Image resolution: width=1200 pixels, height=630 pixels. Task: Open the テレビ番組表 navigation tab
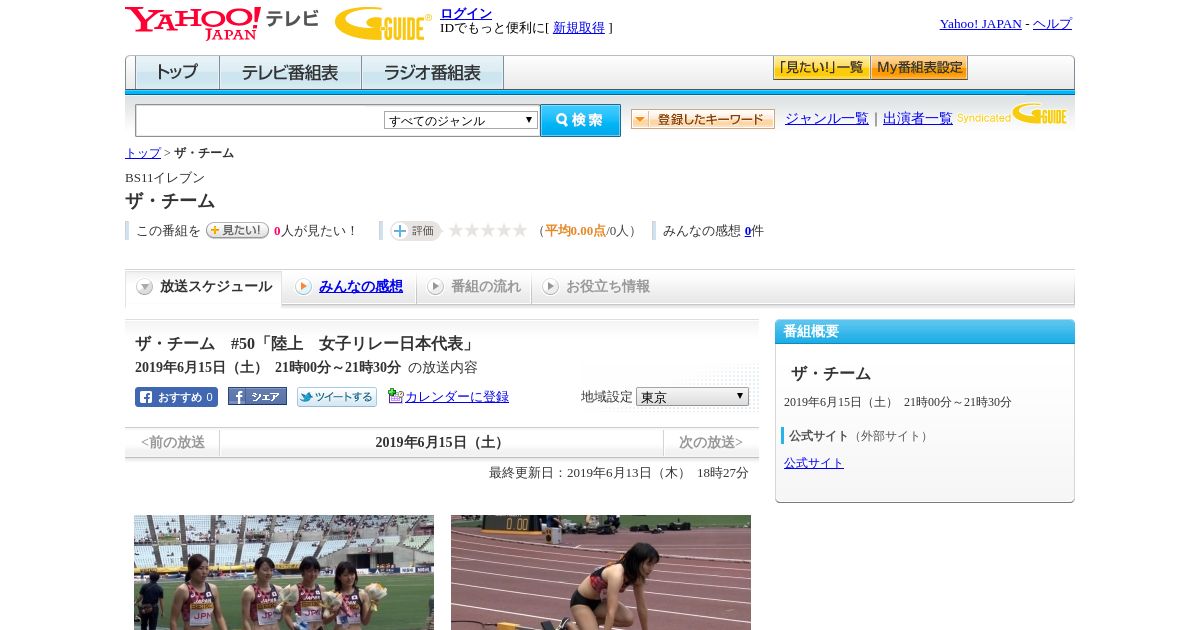tap(290, 73)
